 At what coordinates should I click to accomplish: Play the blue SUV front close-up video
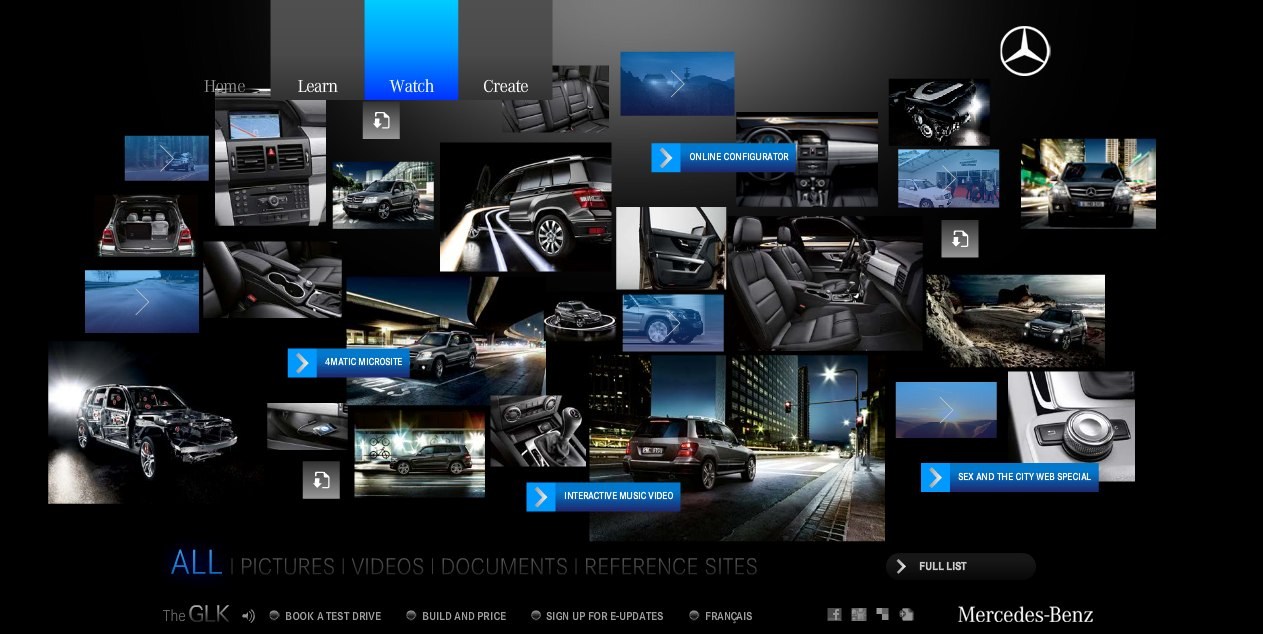(x=673, y=323)
